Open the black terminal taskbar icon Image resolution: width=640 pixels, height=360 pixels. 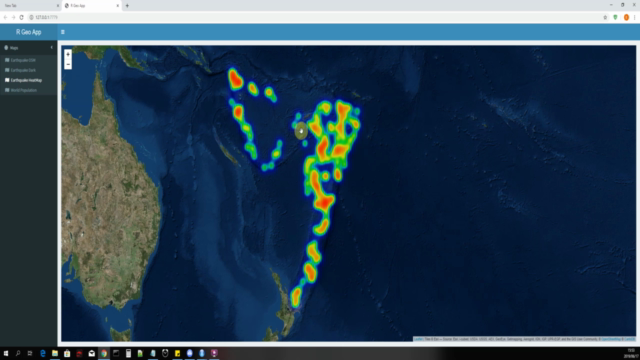116,353
